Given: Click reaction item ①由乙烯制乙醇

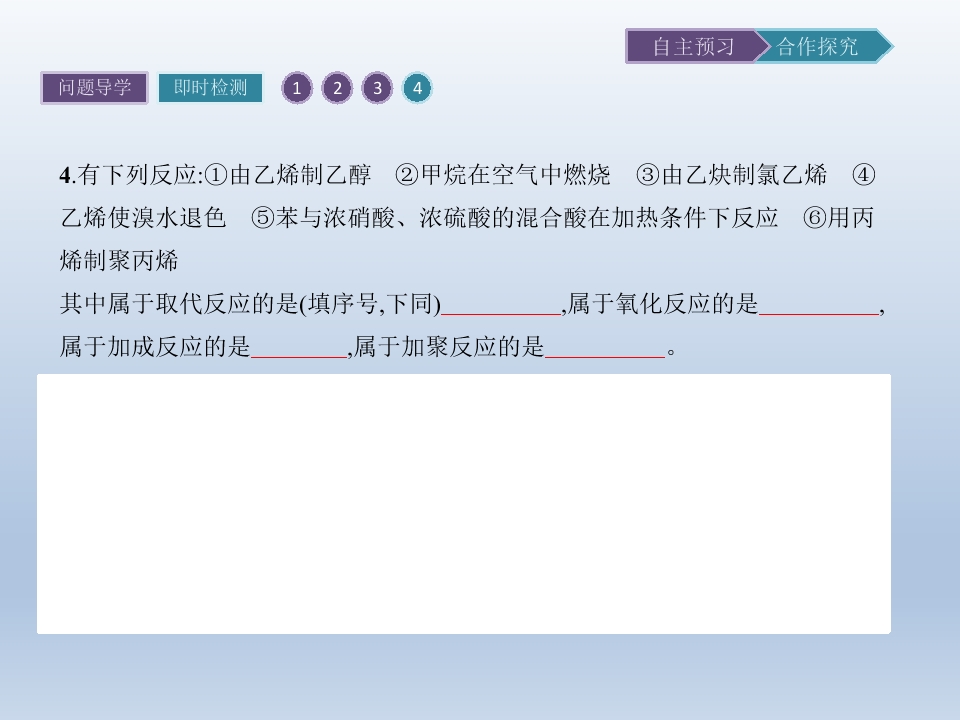Looking at the screenshot, I should coord(288,175).
